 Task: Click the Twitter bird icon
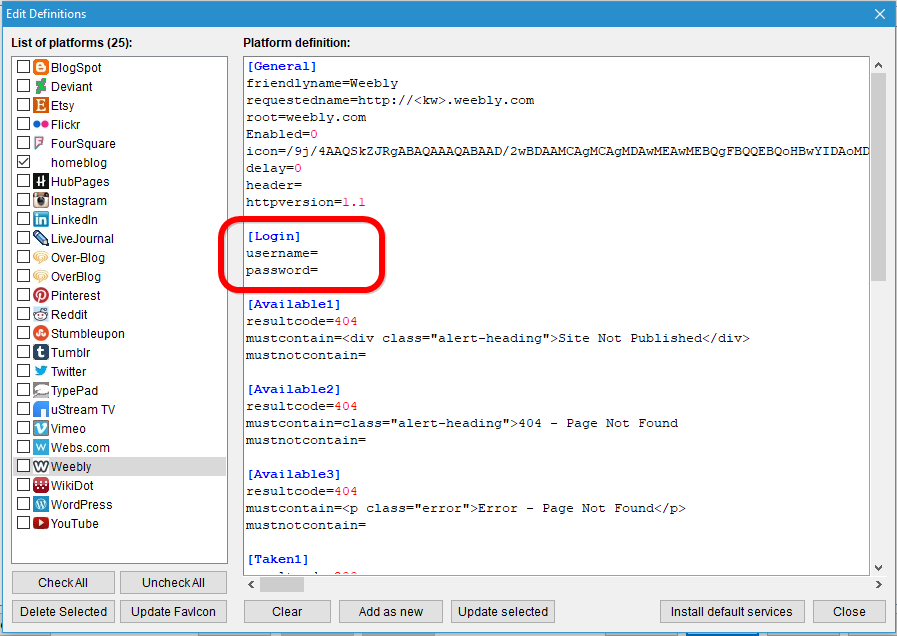(41, 371)
